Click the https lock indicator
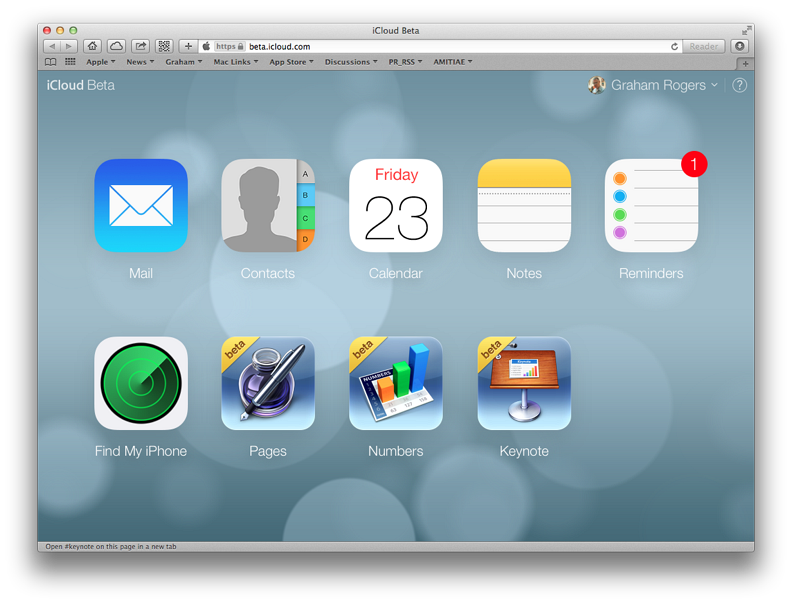792x604 pixels. (x=229, y=46)
